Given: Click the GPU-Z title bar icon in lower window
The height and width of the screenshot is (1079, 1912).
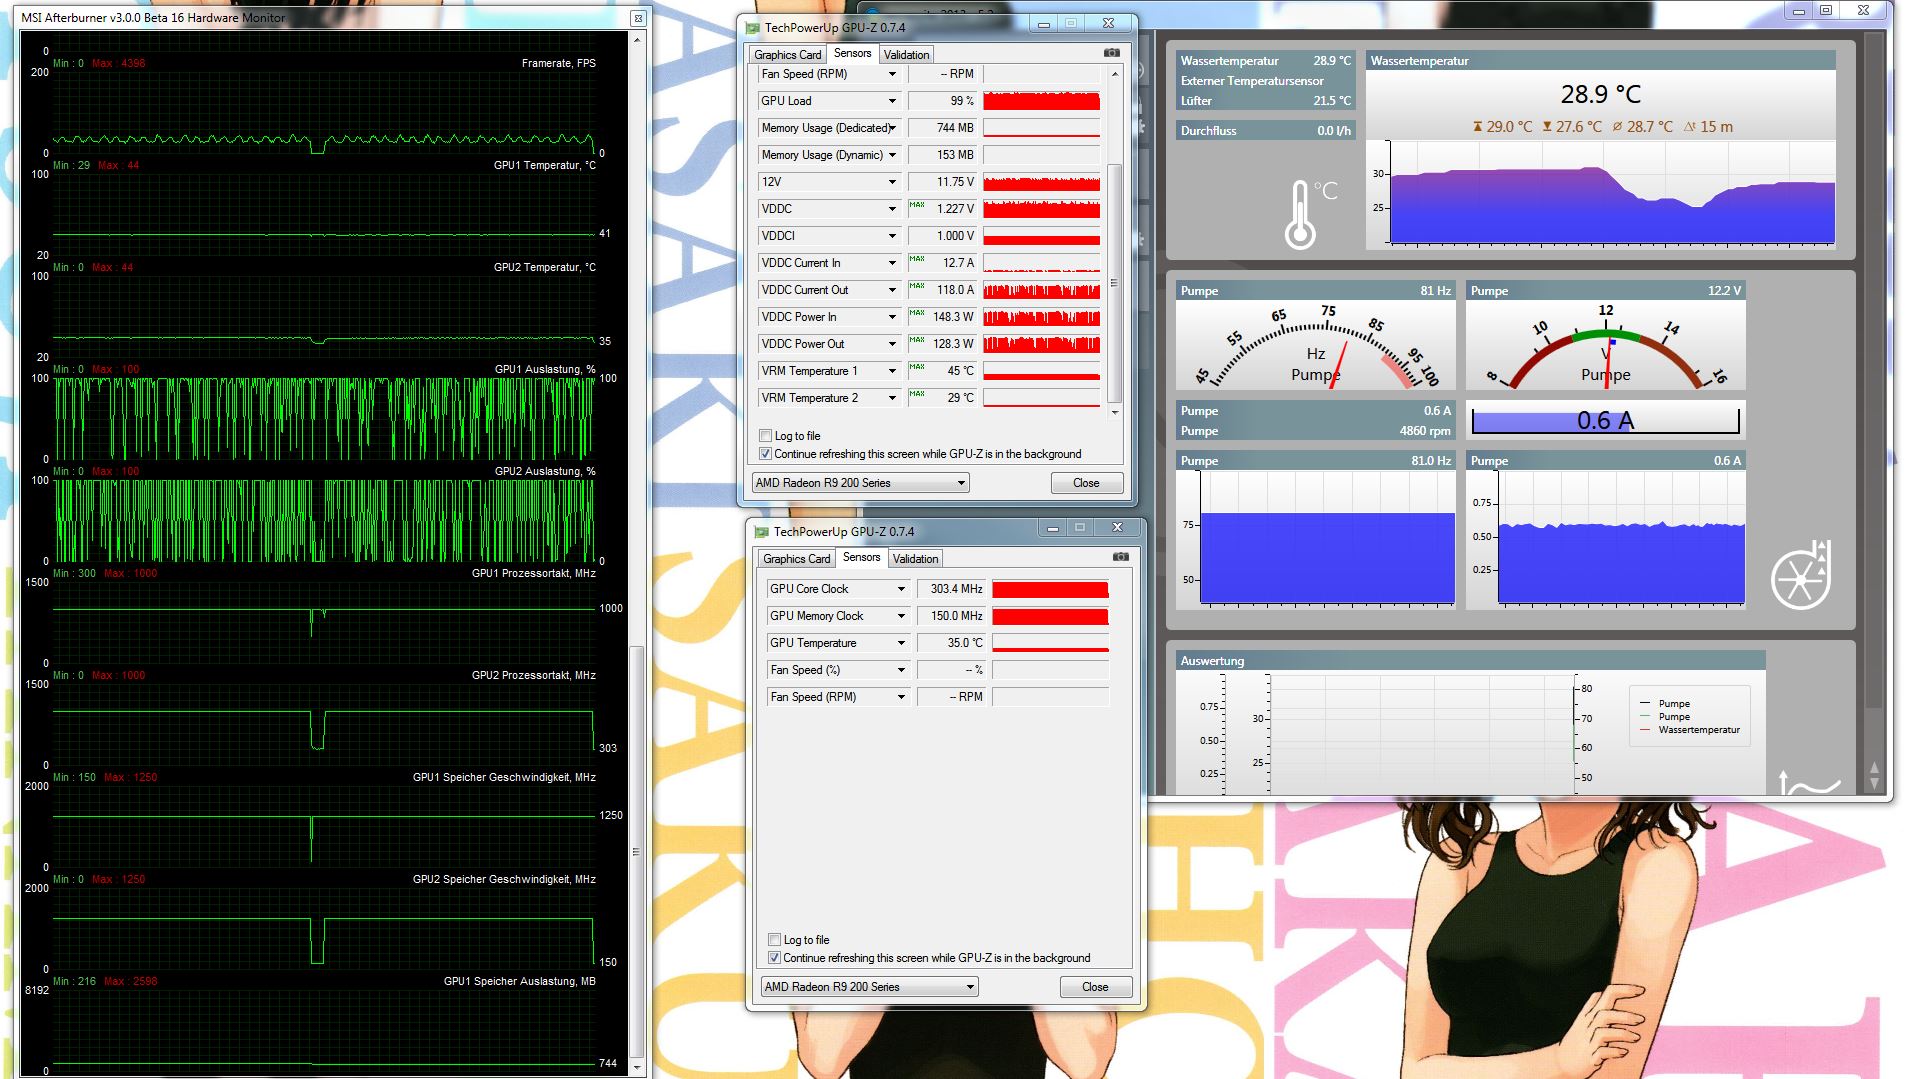Looking at the screenshot, I should click(x=762, y=531).
